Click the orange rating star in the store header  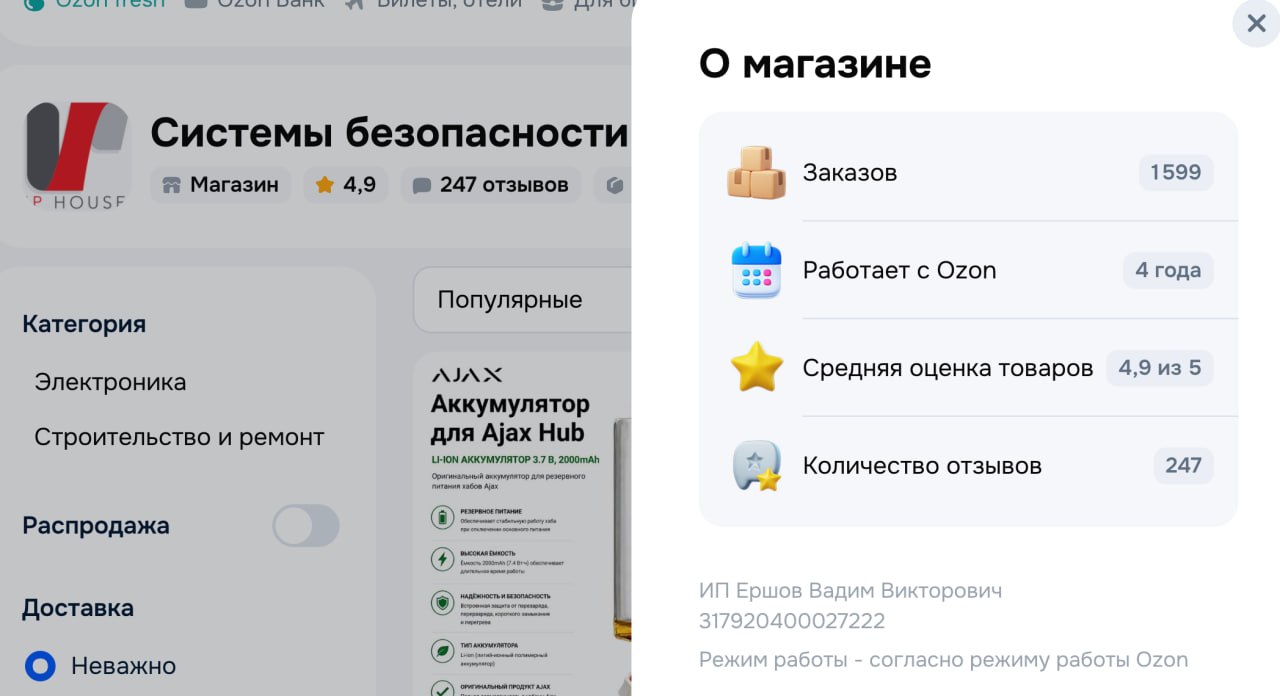(324, 185)
